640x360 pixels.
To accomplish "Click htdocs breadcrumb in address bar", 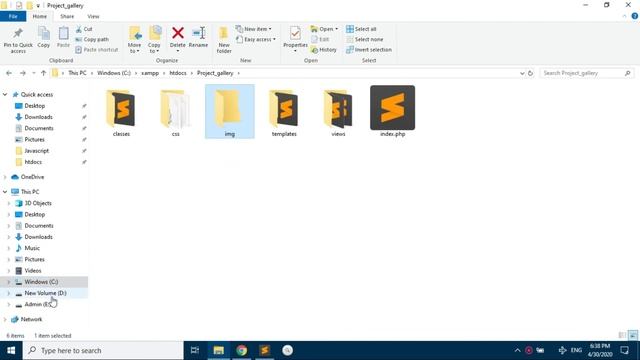I will [x=178, y=73].
